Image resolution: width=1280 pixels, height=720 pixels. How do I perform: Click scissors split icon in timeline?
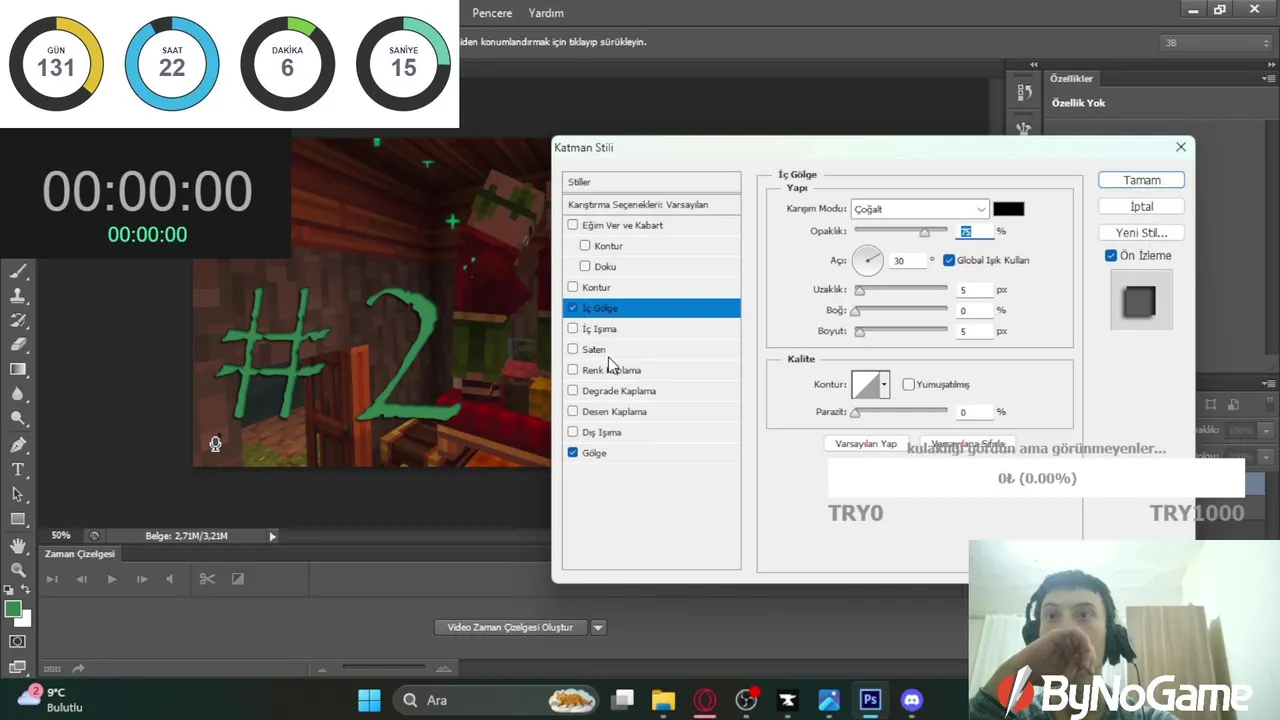click(207, 579)
